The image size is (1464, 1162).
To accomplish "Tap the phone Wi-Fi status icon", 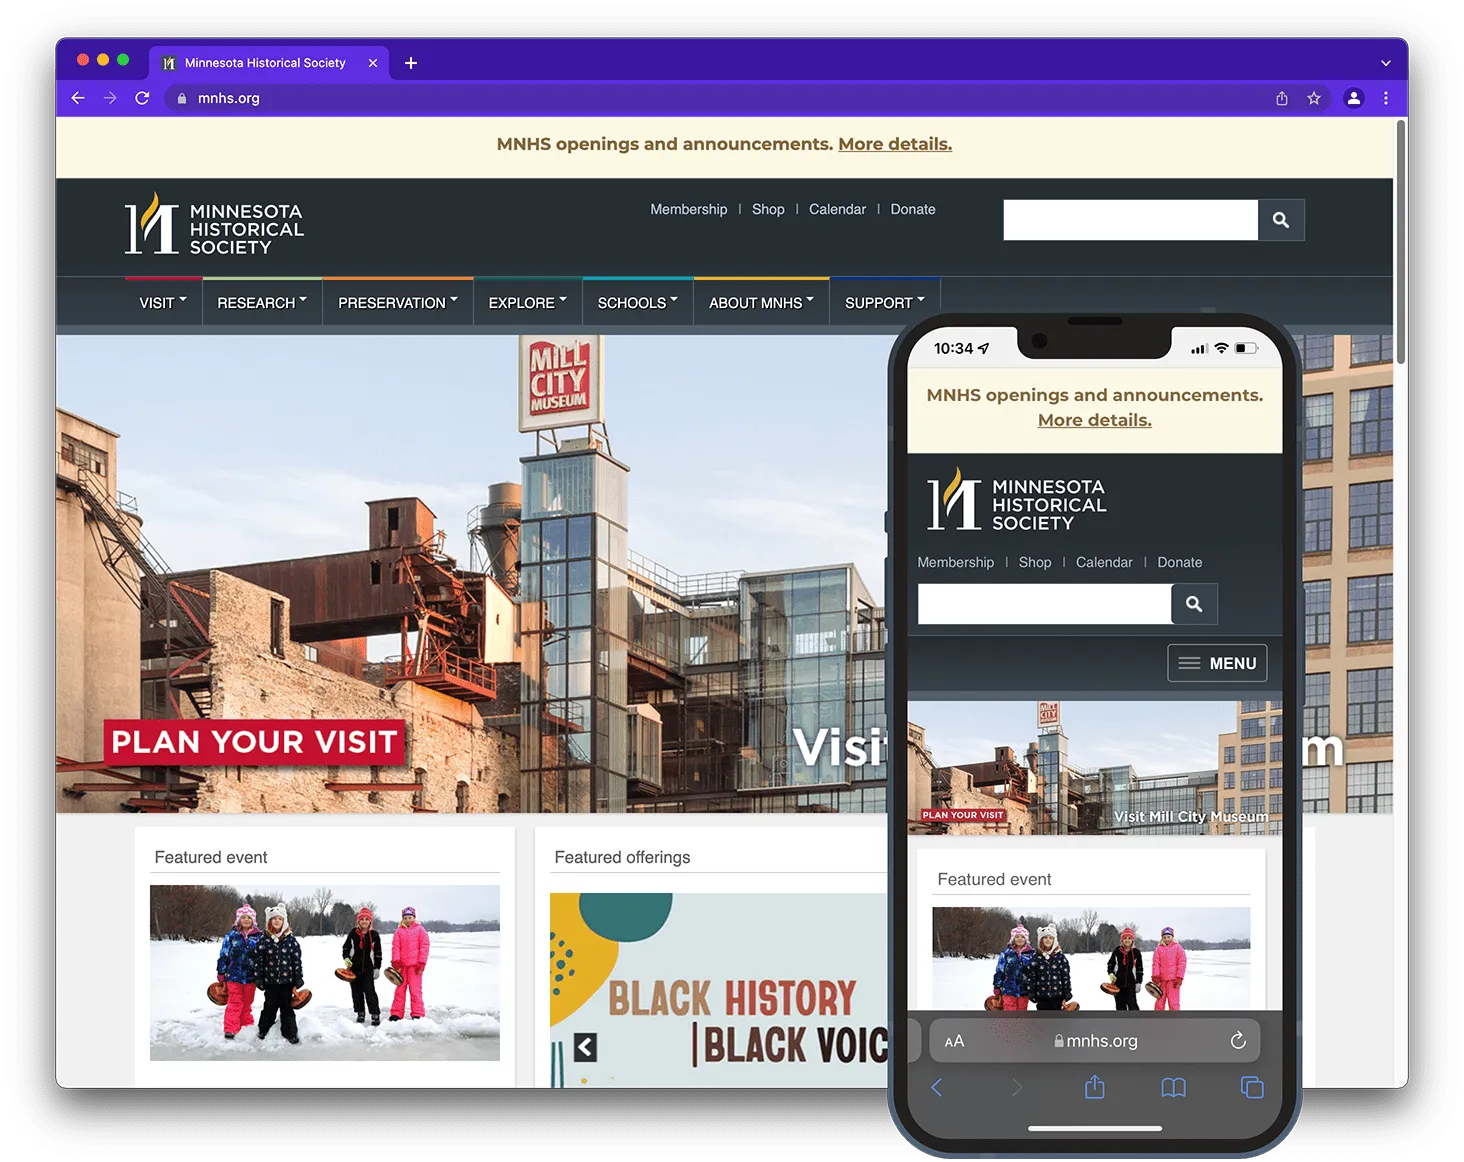I will (x=1221, y=348).
